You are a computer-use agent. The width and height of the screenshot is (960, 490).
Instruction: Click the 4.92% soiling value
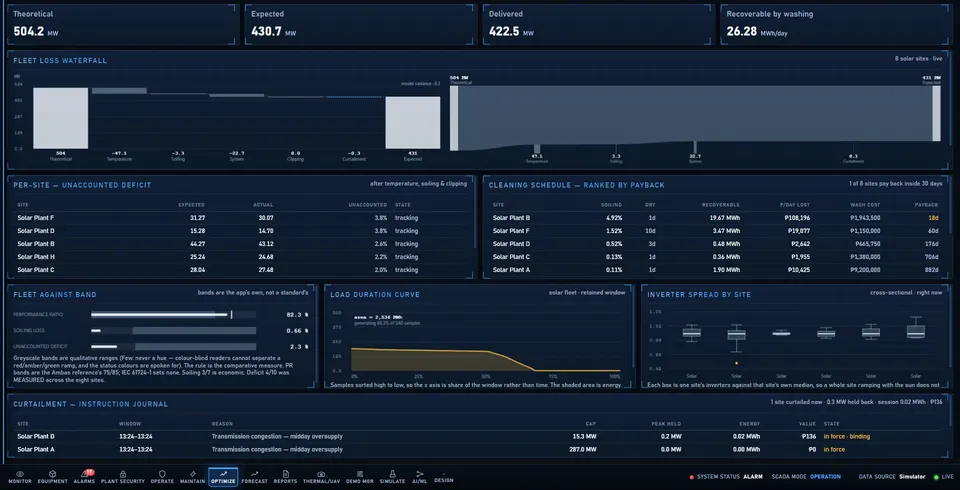pyautogui.click(x=613, y=217)
